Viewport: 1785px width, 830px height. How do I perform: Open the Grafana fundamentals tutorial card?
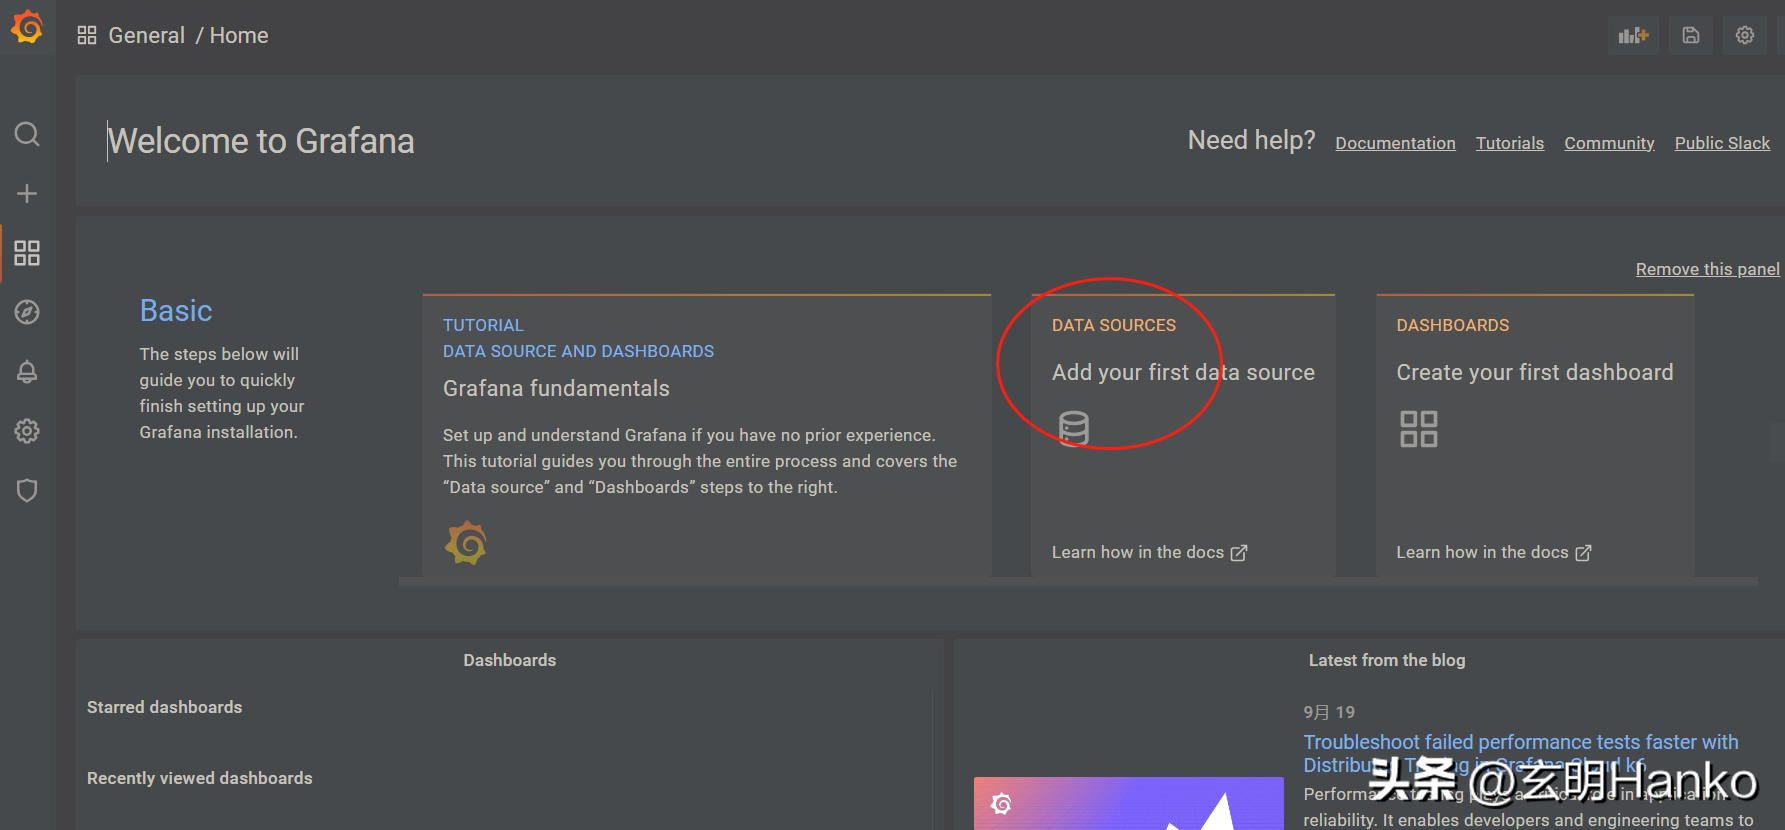point(706,436)
